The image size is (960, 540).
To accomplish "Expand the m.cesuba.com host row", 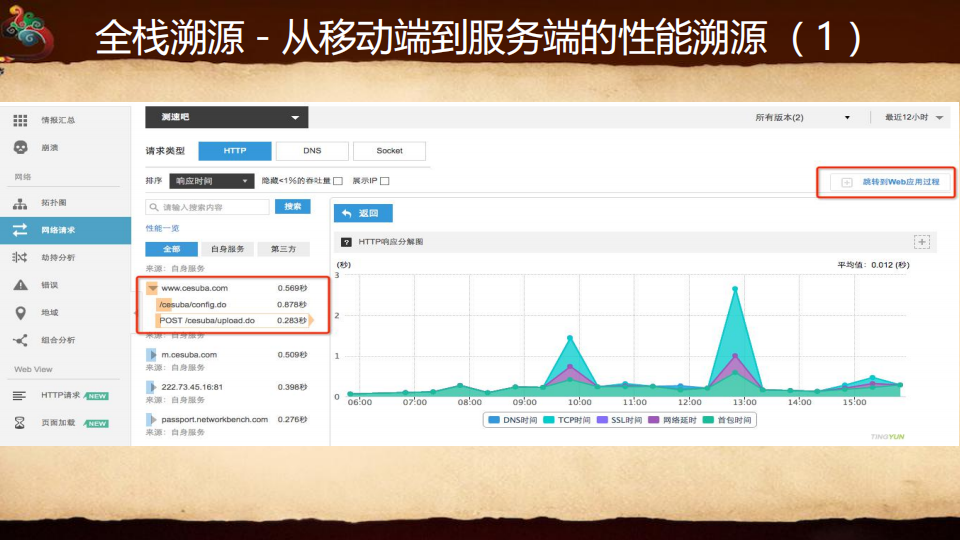I will coord(151,354).
